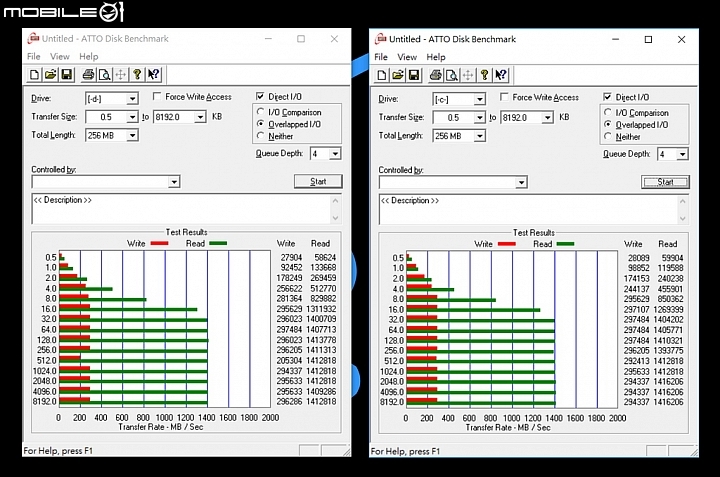Open Help menu in right ATTO window
The height and width of the screenshot is (477, 720).
point(436,57)
